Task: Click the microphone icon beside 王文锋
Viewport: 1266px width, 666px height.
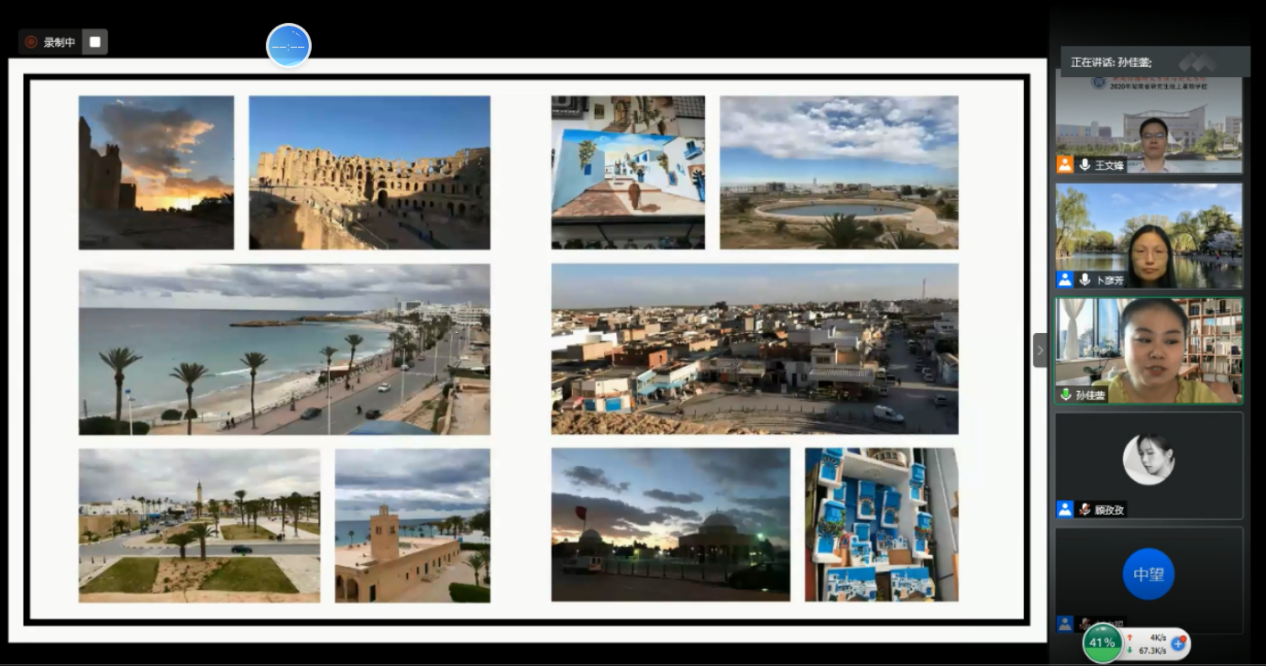Action: (1084, 165)
